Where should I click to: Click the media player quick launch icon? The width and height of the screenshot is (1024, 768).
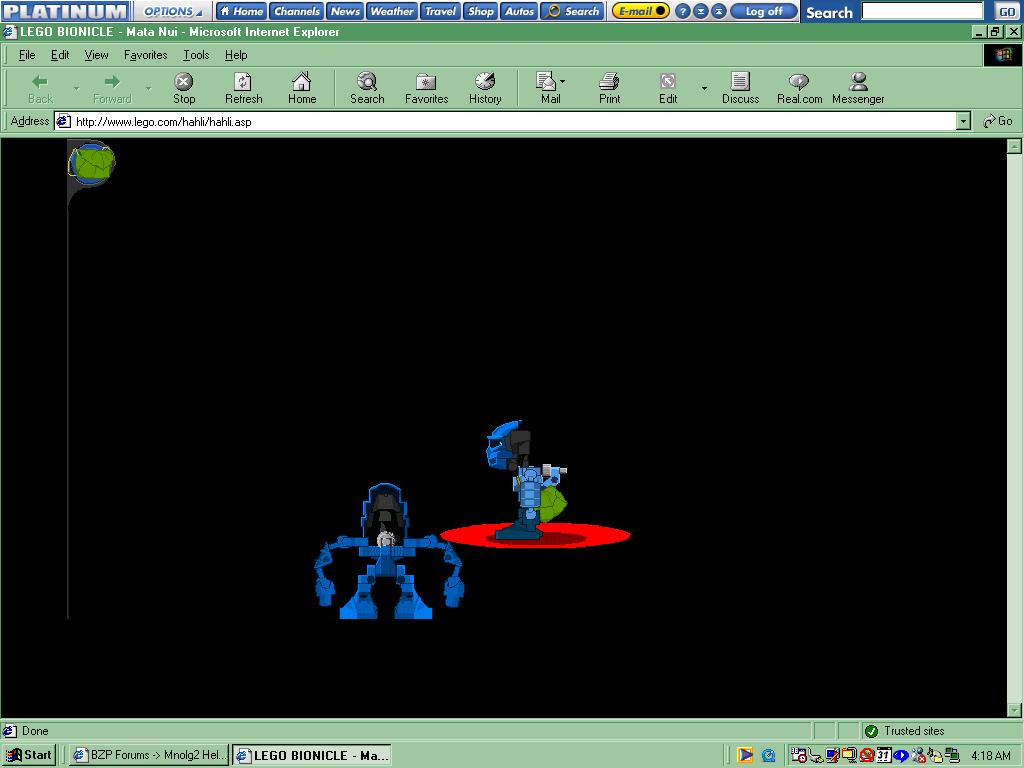[x=745, y=755]
